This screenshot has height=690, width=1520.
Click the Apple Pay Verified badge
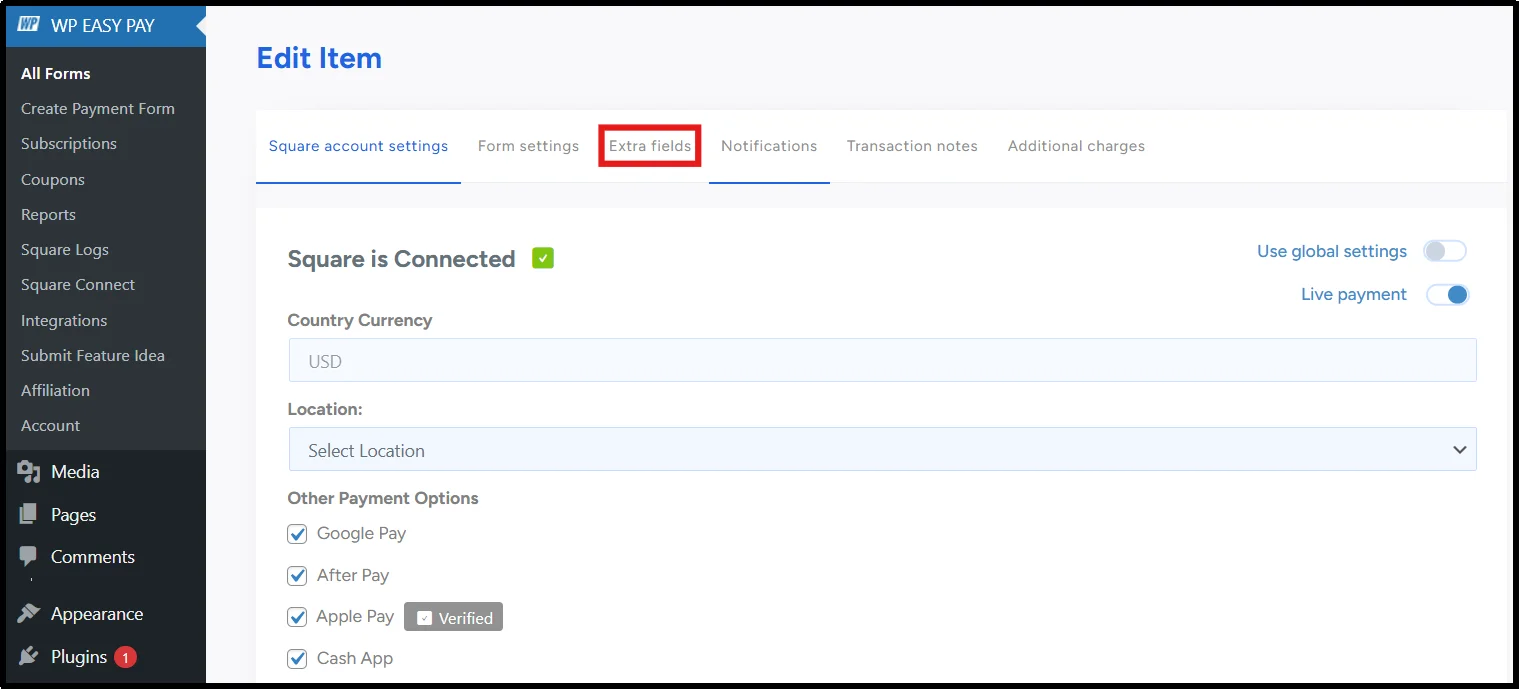click(453, 618)
